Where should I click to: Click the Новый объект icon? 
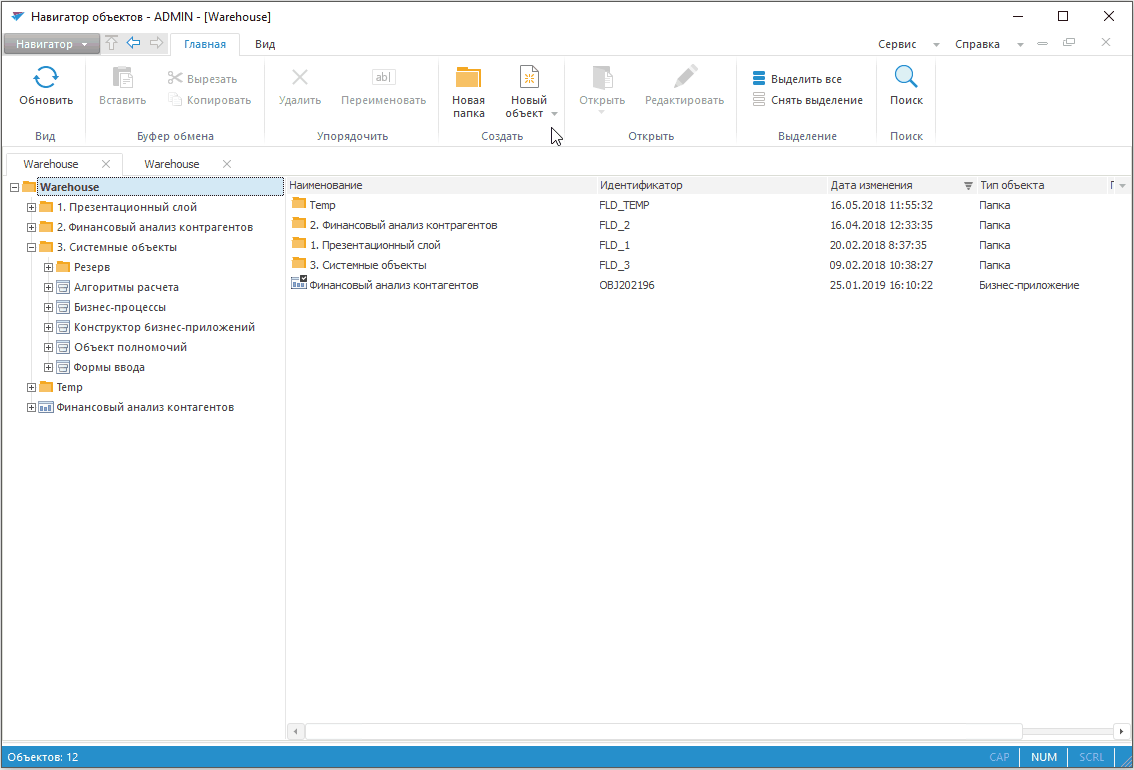point(529,77)
